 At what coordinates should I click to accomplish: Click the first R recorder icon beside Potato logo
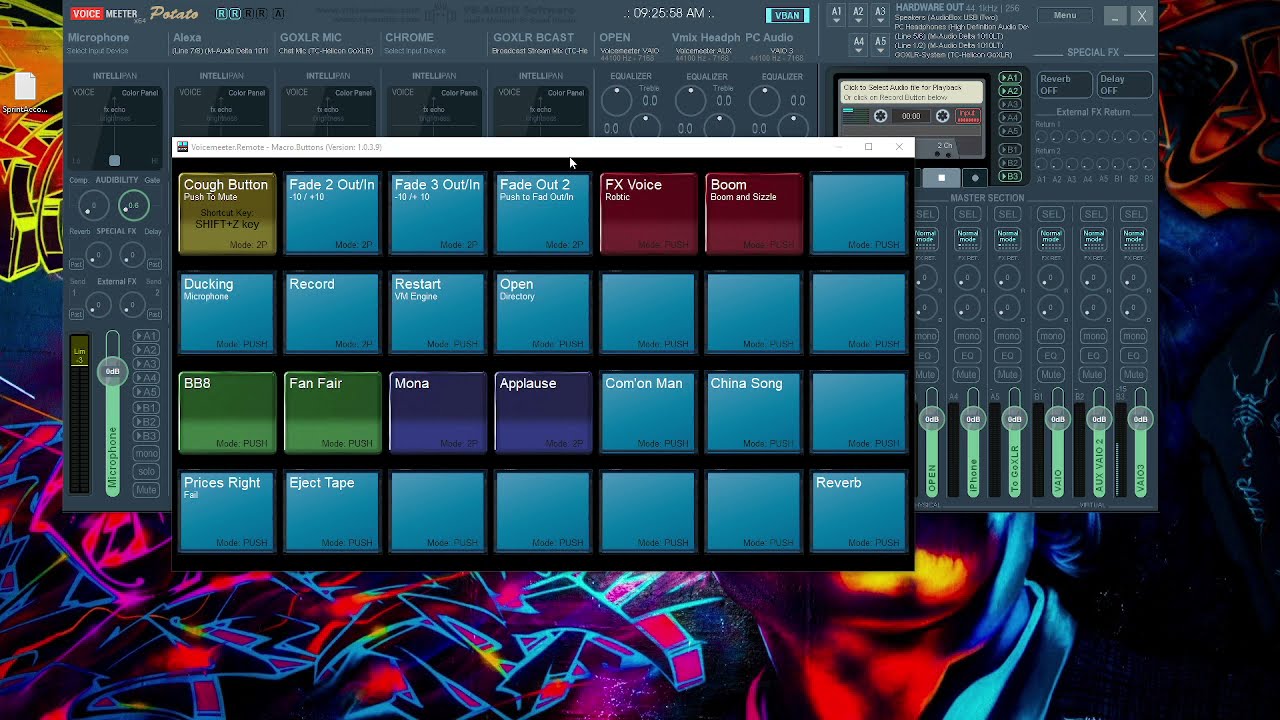221,14
